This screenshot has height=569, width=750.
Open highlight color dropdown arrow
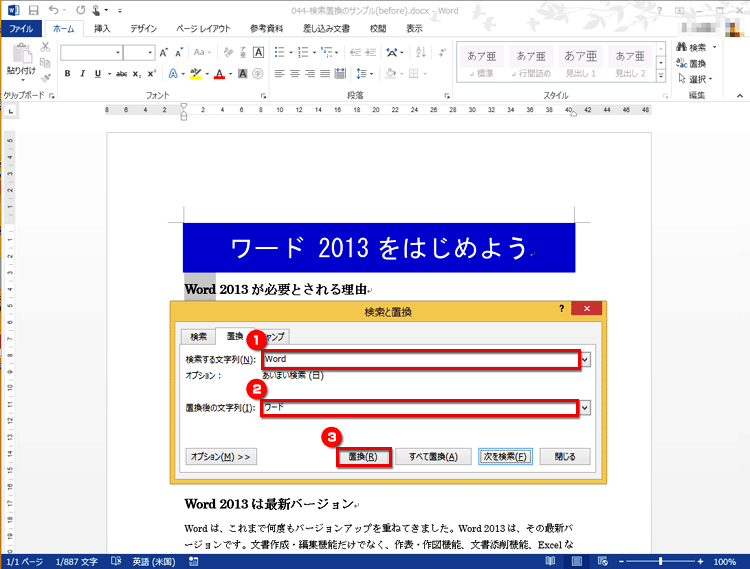(x=207, y=74)
